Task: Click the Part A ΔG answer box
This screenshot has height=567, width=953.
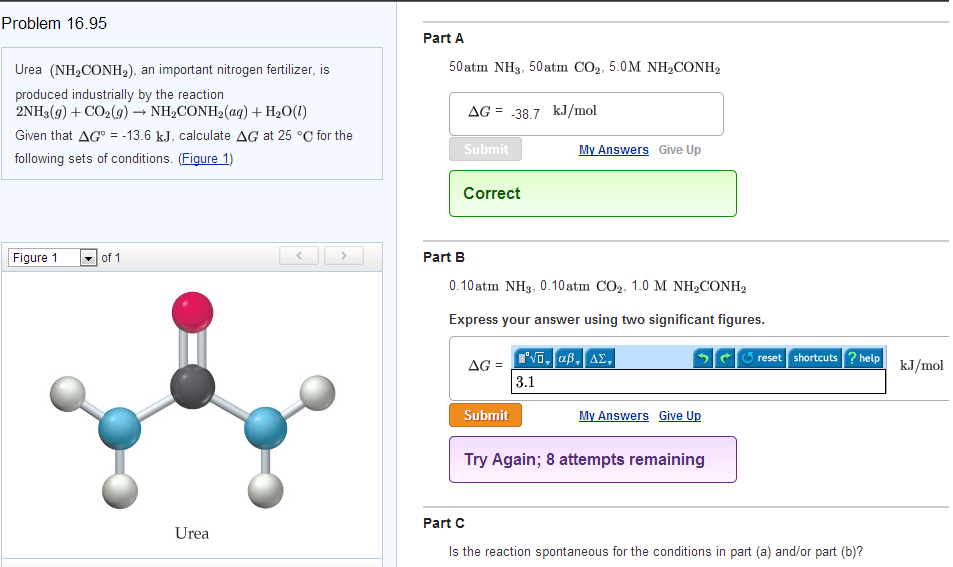Action: [x=586, y=113]
